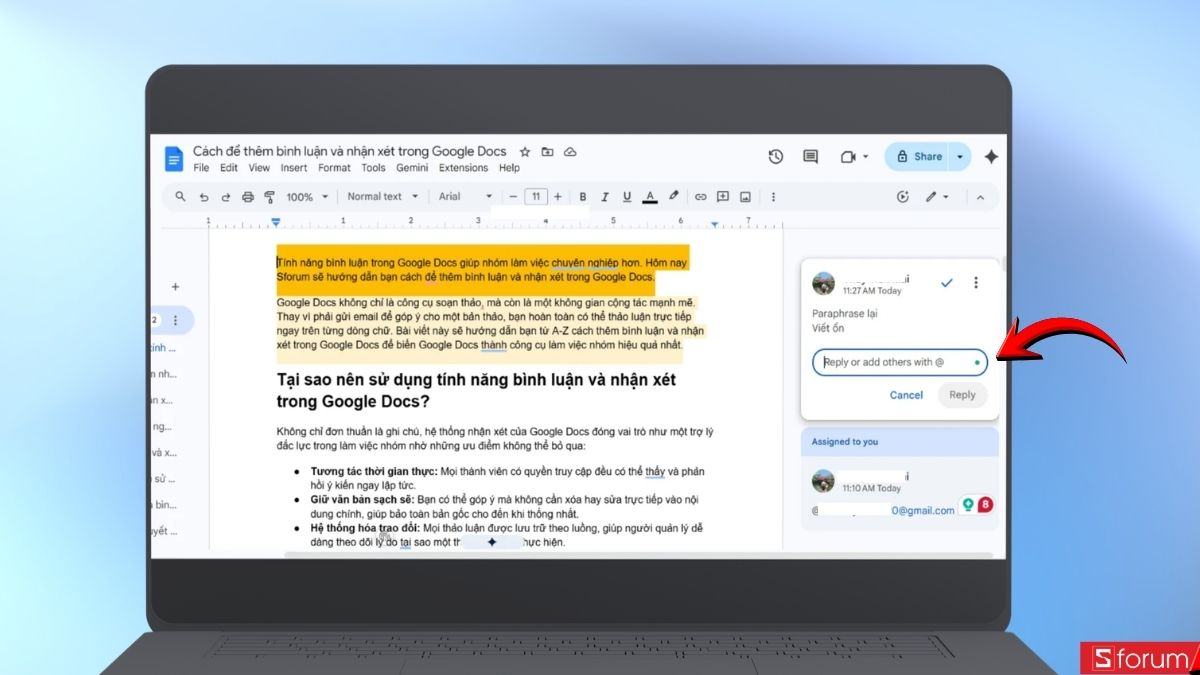Click the Gemini sparkle in document body
The height and width of the screenshot is (675, 1200).
tap(492, 542)
